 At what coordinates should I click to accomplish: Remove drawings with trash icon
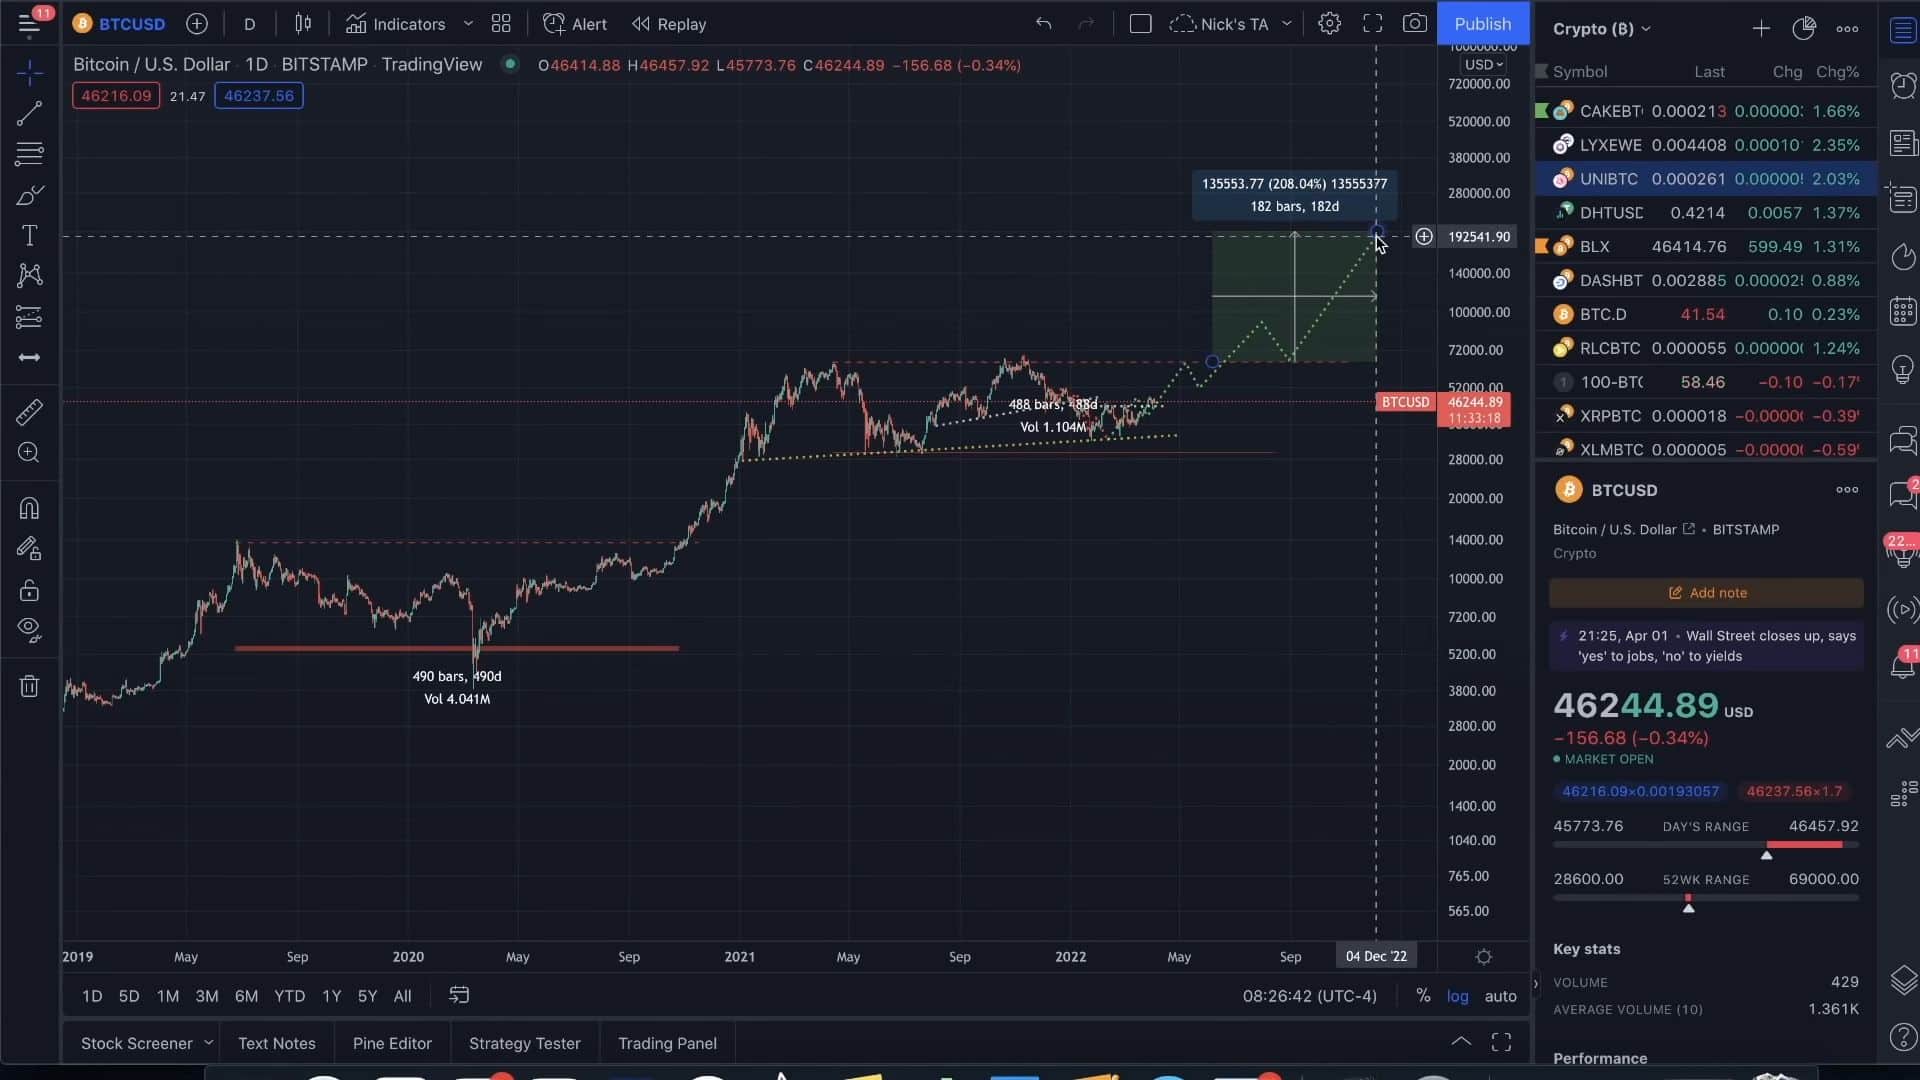(x=29, y=686)
